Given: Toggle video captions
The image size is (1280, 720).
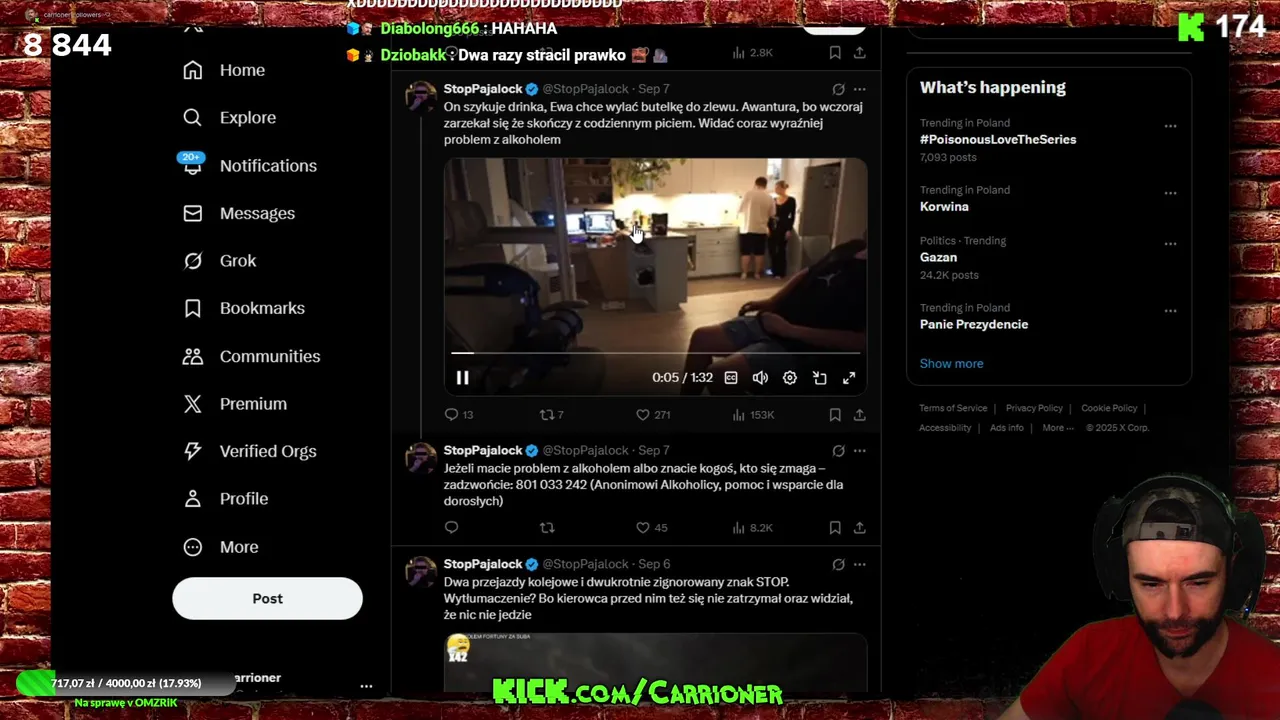Looking at the screenshot, I should [x=731, y=378].
